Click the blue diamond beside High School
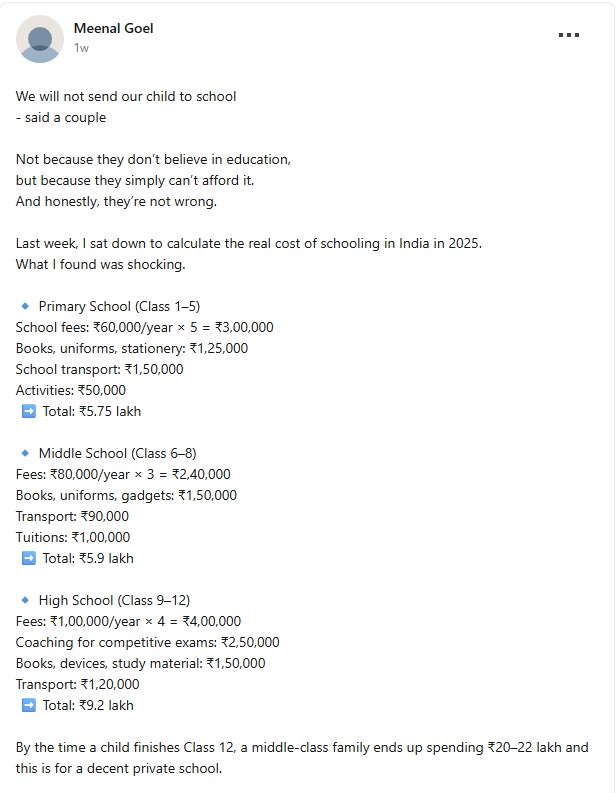 pos(25,600)
